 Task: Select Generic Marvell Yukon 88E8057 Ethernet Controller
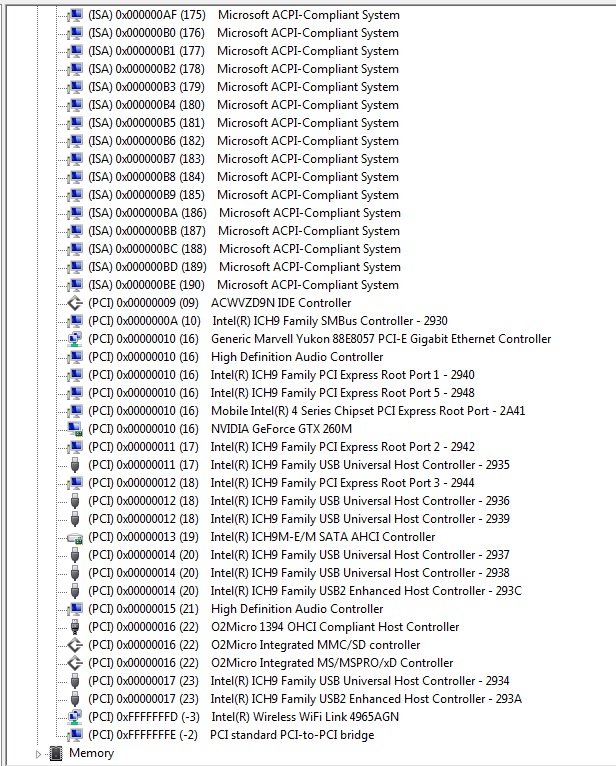381,339
